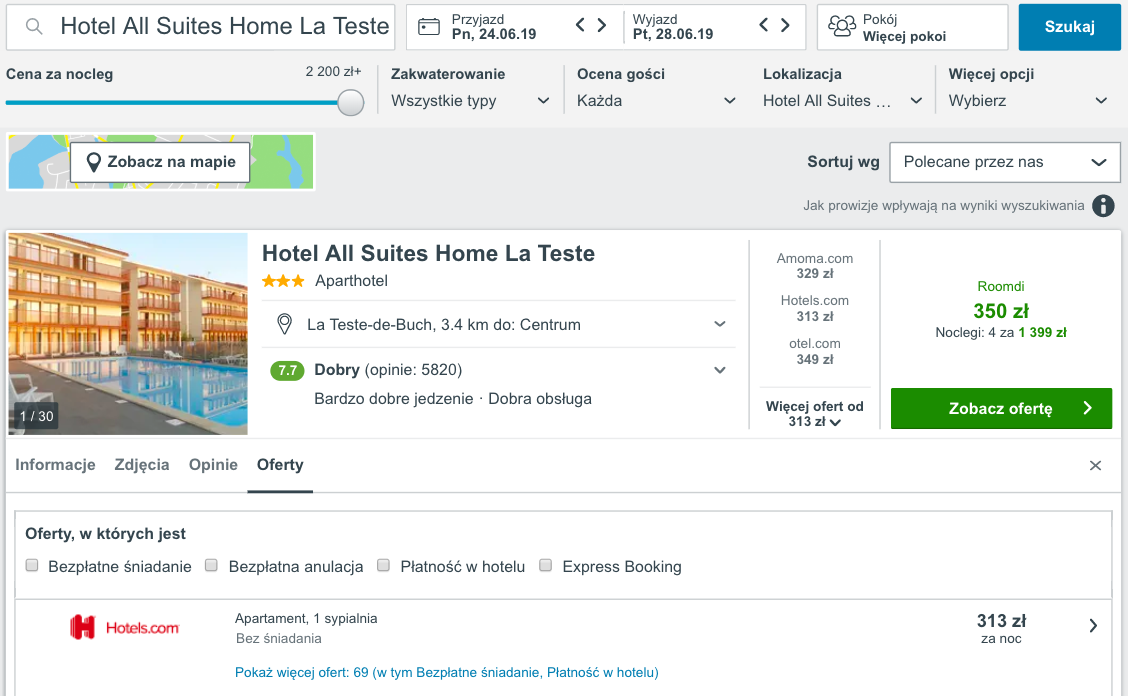Open info icon about commission ranking

coord(1103,206)
